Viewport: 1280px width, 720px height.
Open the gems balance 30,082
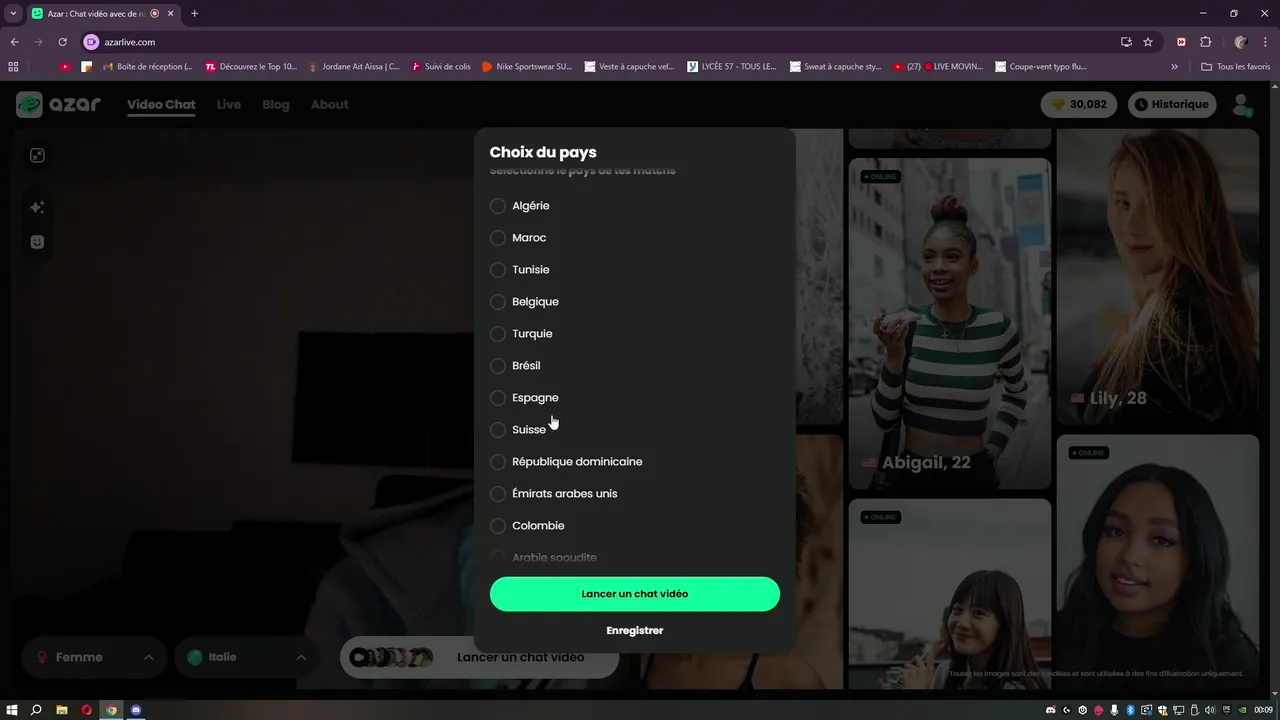1079,104
